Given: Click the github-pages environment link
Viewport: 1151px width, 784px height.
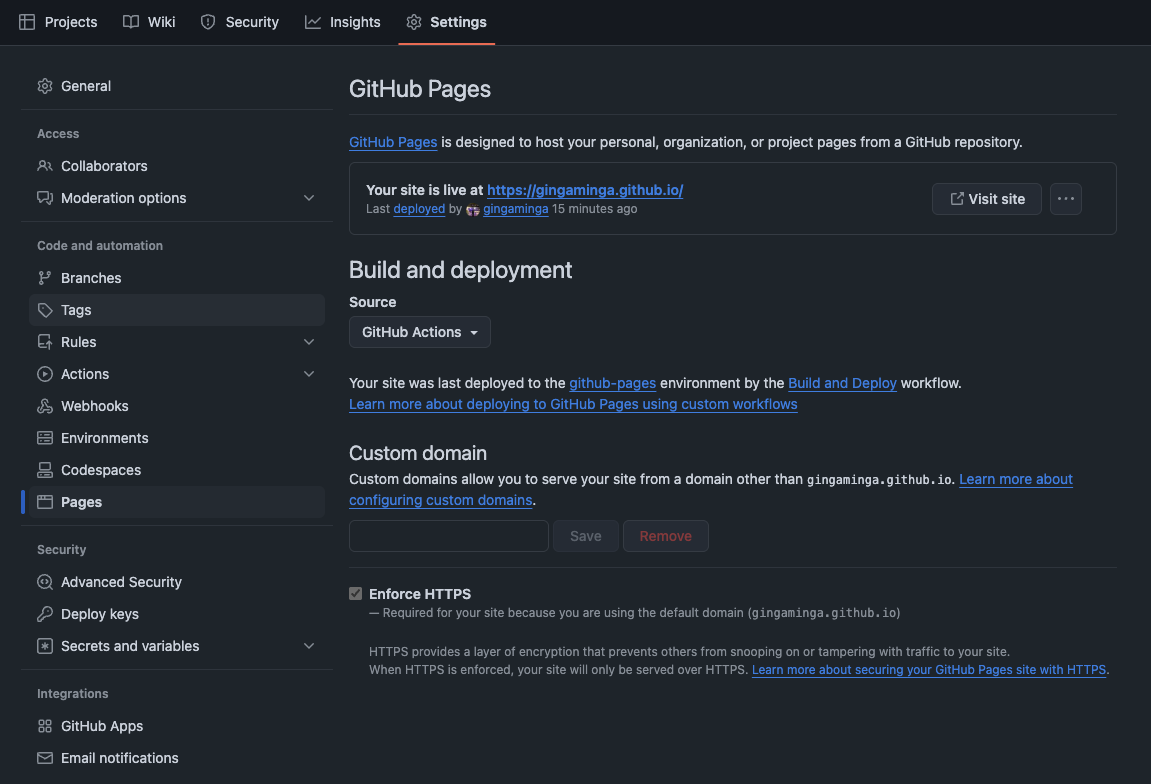Looking at the screenshot, I should [x=612, y=383].
